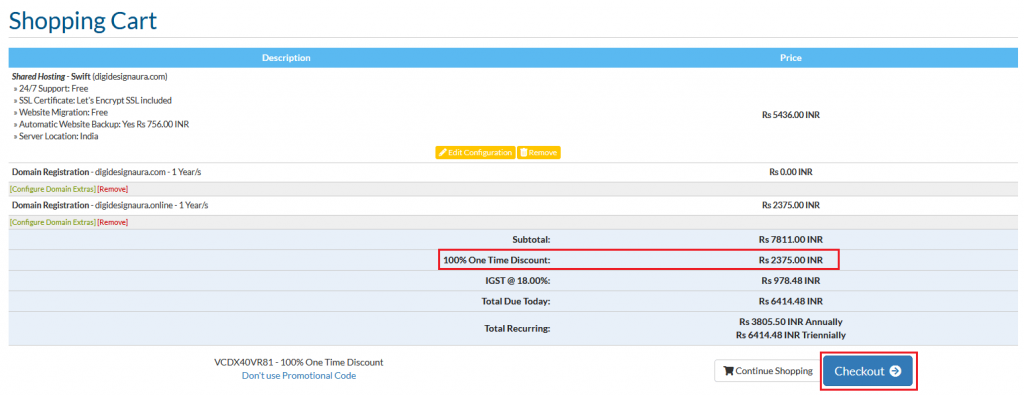The width and height of the screenshot is (1024, 396).
Task: Open Configure Domain Extras for digidesignaura.online
Action: pyautogui.click(x=52, y=222)
